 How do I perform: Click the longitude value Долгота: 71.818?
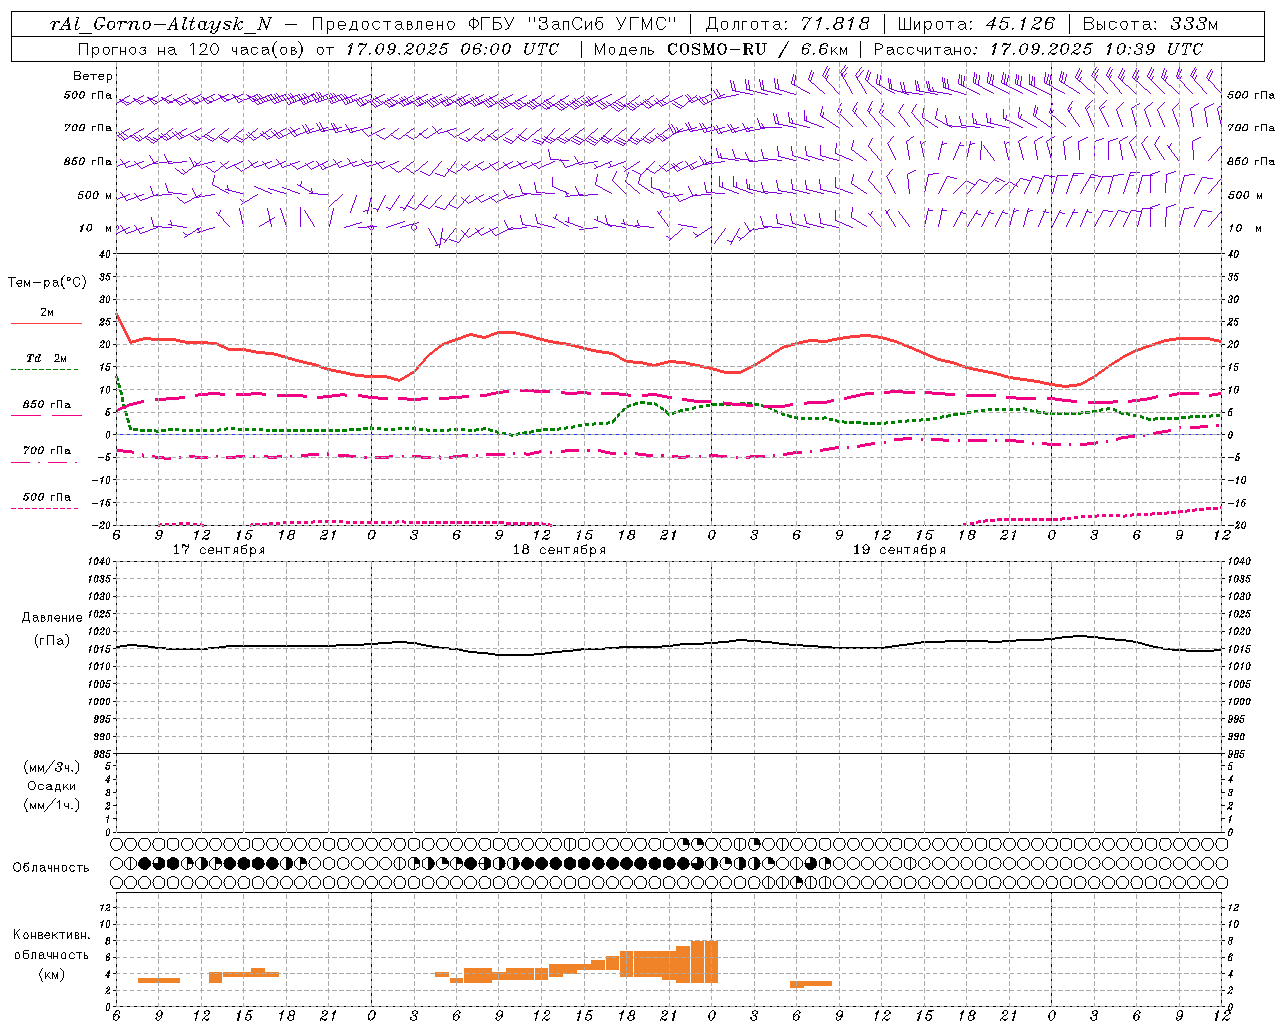[x=788, y=25]
